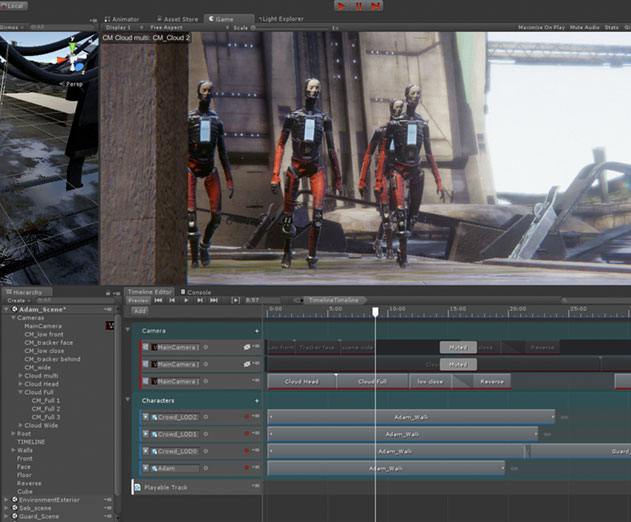Click the Add button in the Timeline Editor
The width and height of the screenshot is (631, 522).
[140, 311]
